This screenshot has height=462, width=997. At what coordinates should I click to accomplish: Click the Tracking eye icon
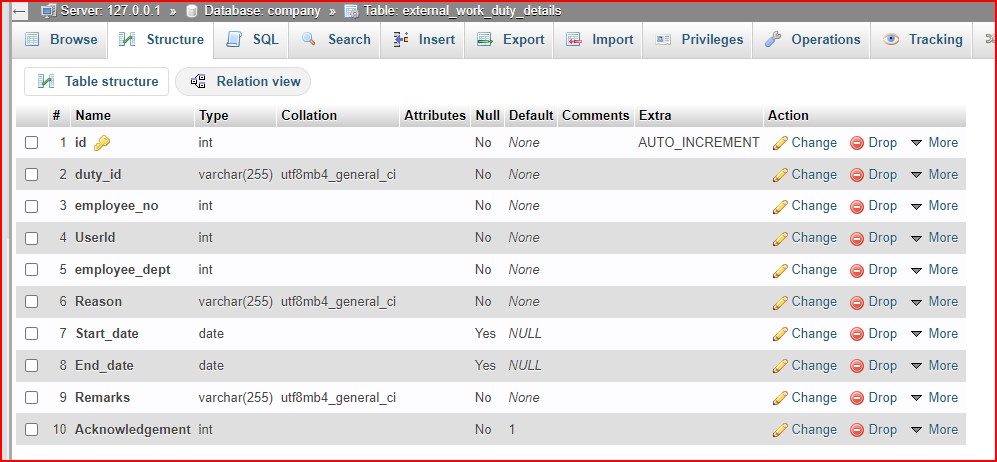(891, 39)
